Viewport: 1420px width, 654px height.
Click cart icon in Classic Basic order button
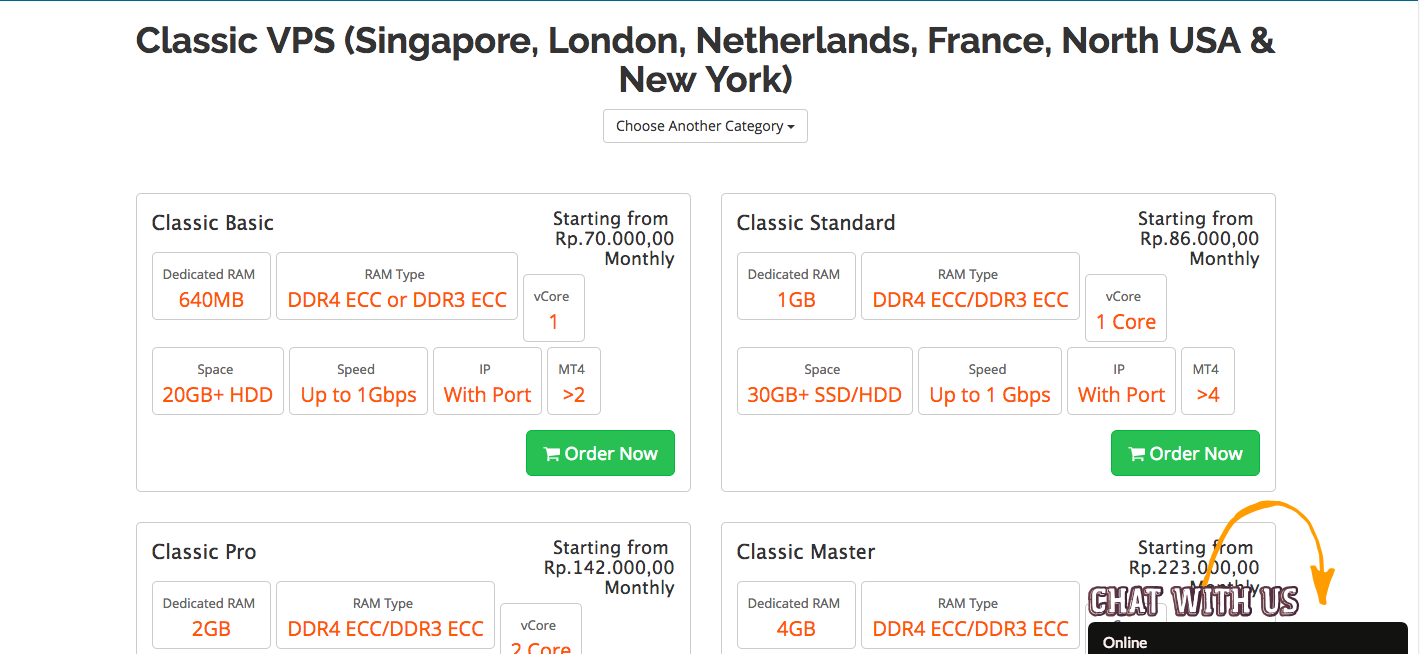(x=551, y=454)
